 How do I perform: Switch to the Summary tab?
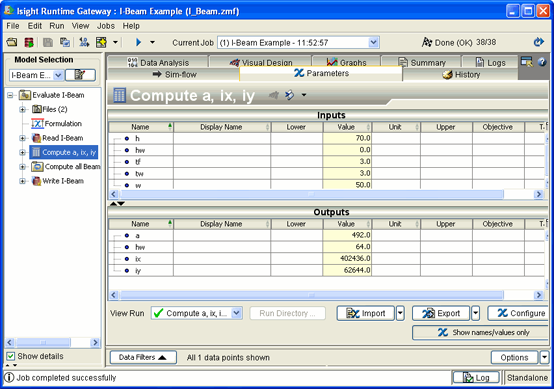pyautogui.click(x=422, y=62)
